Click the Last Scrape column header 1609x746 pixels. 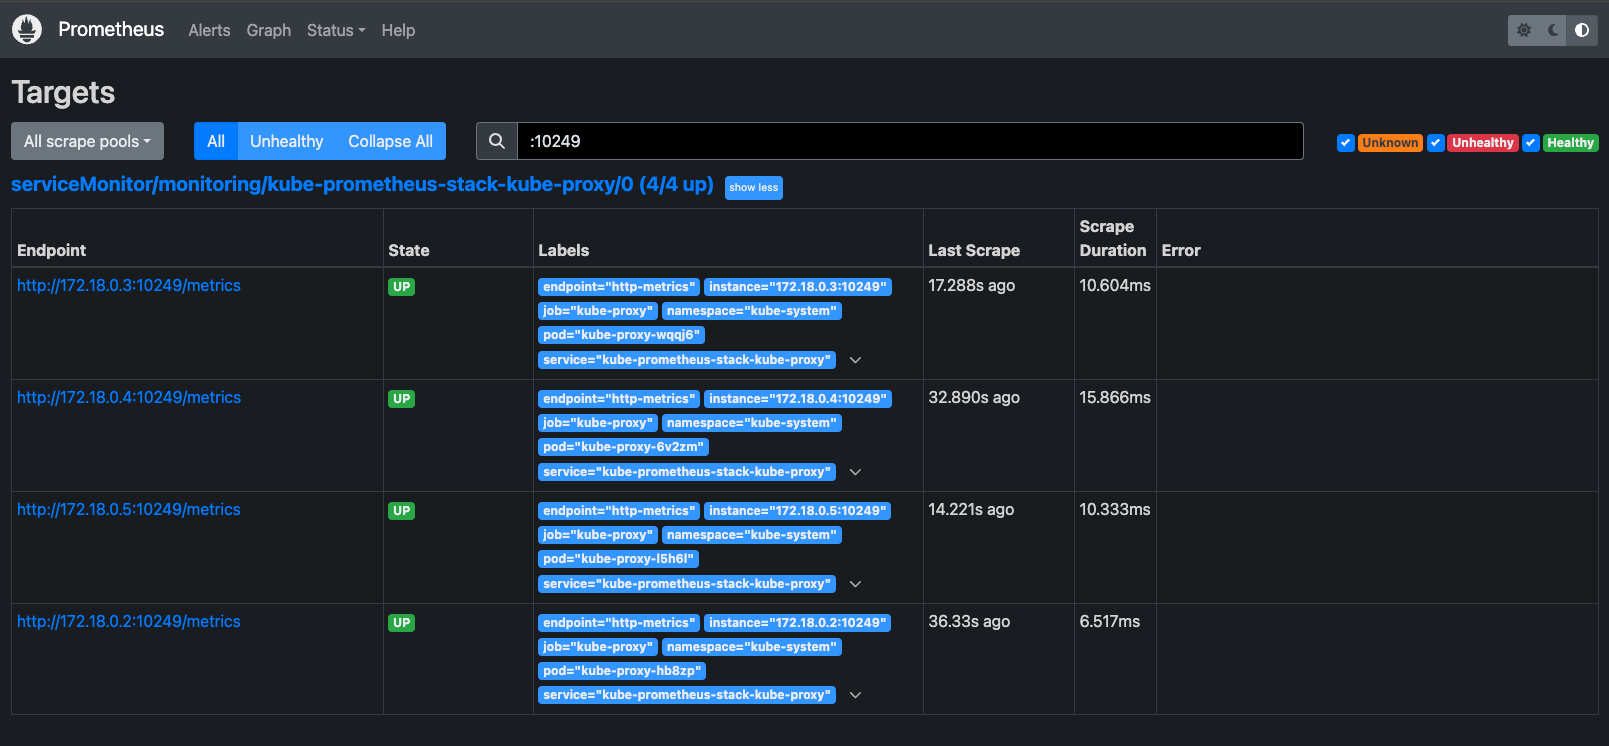pos(974,250)
